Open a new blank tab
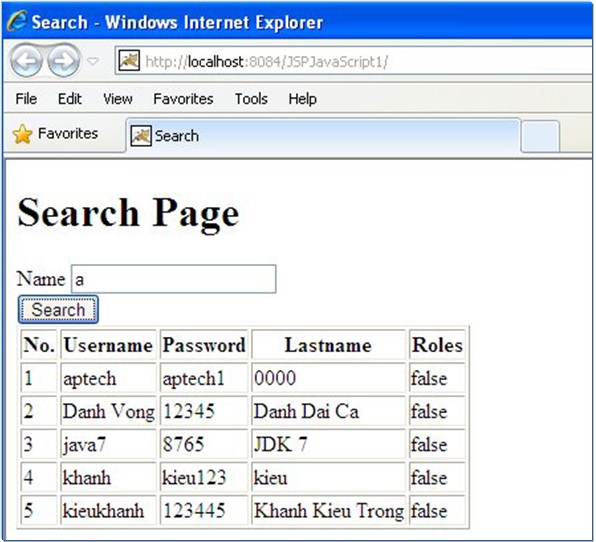Image resolution: width=596 pixels, height=542 pixels. tap(540, 136)
